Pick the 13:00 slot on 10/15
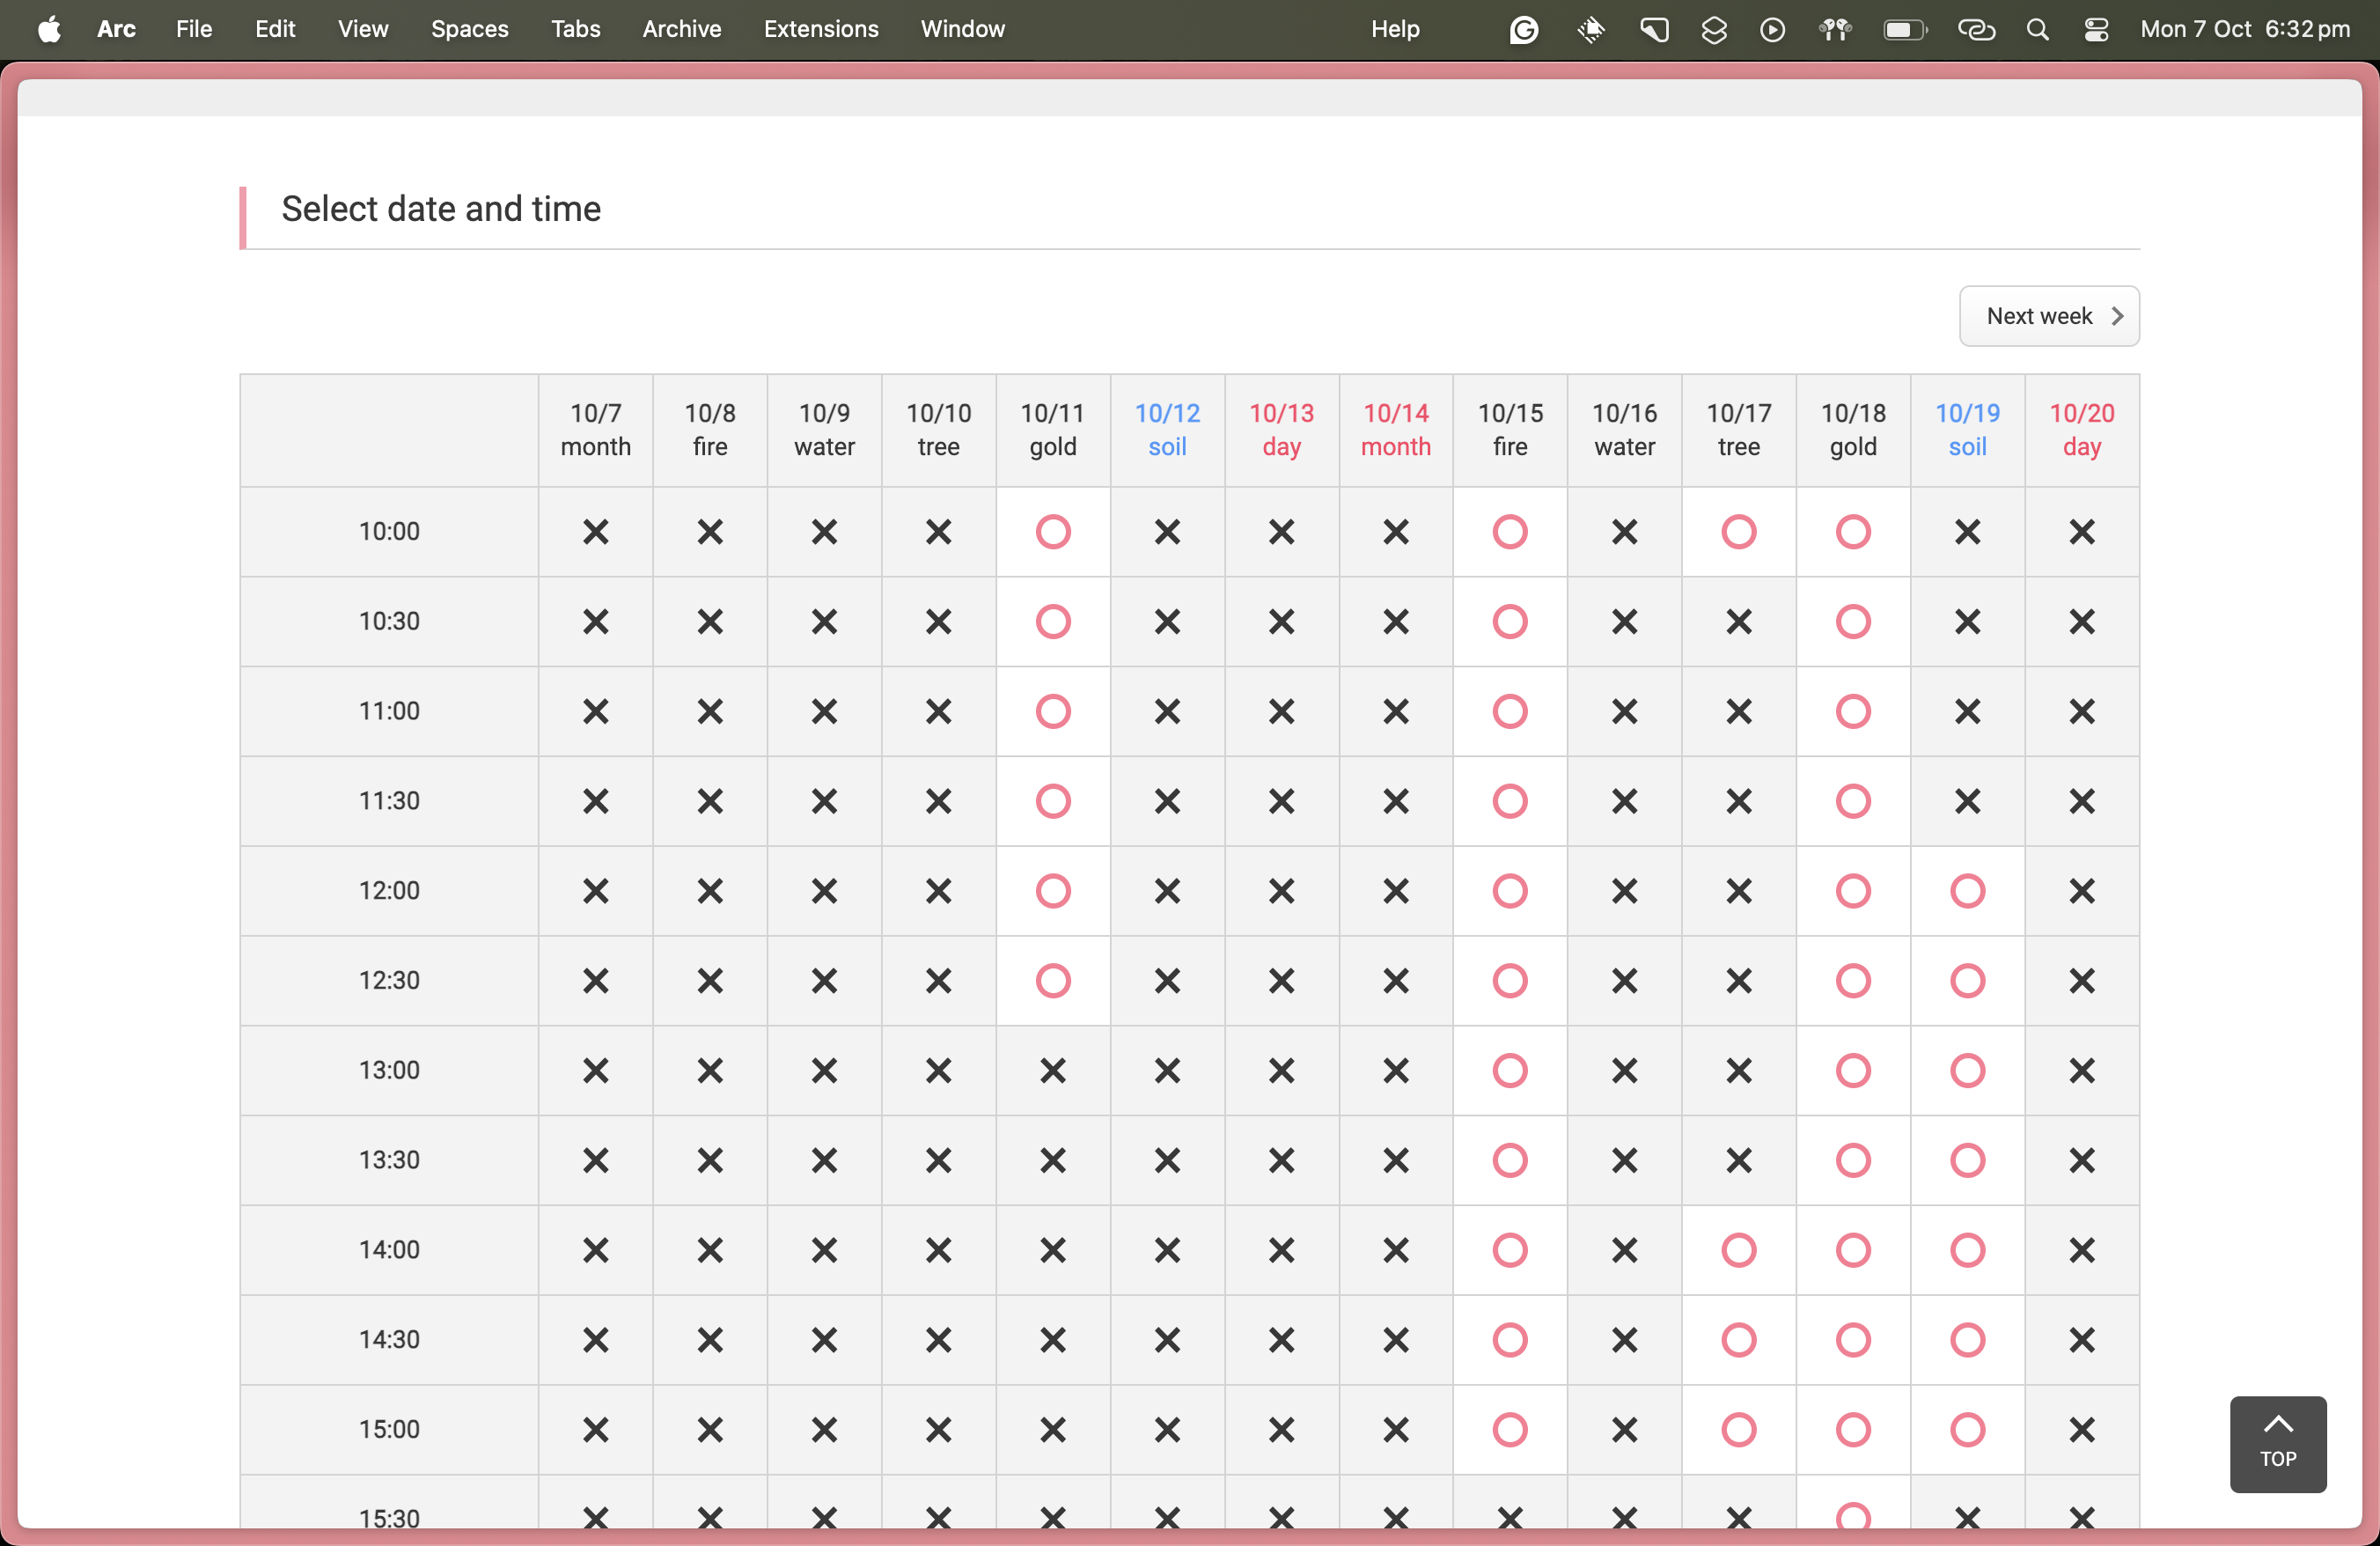 [1509, 1070]
